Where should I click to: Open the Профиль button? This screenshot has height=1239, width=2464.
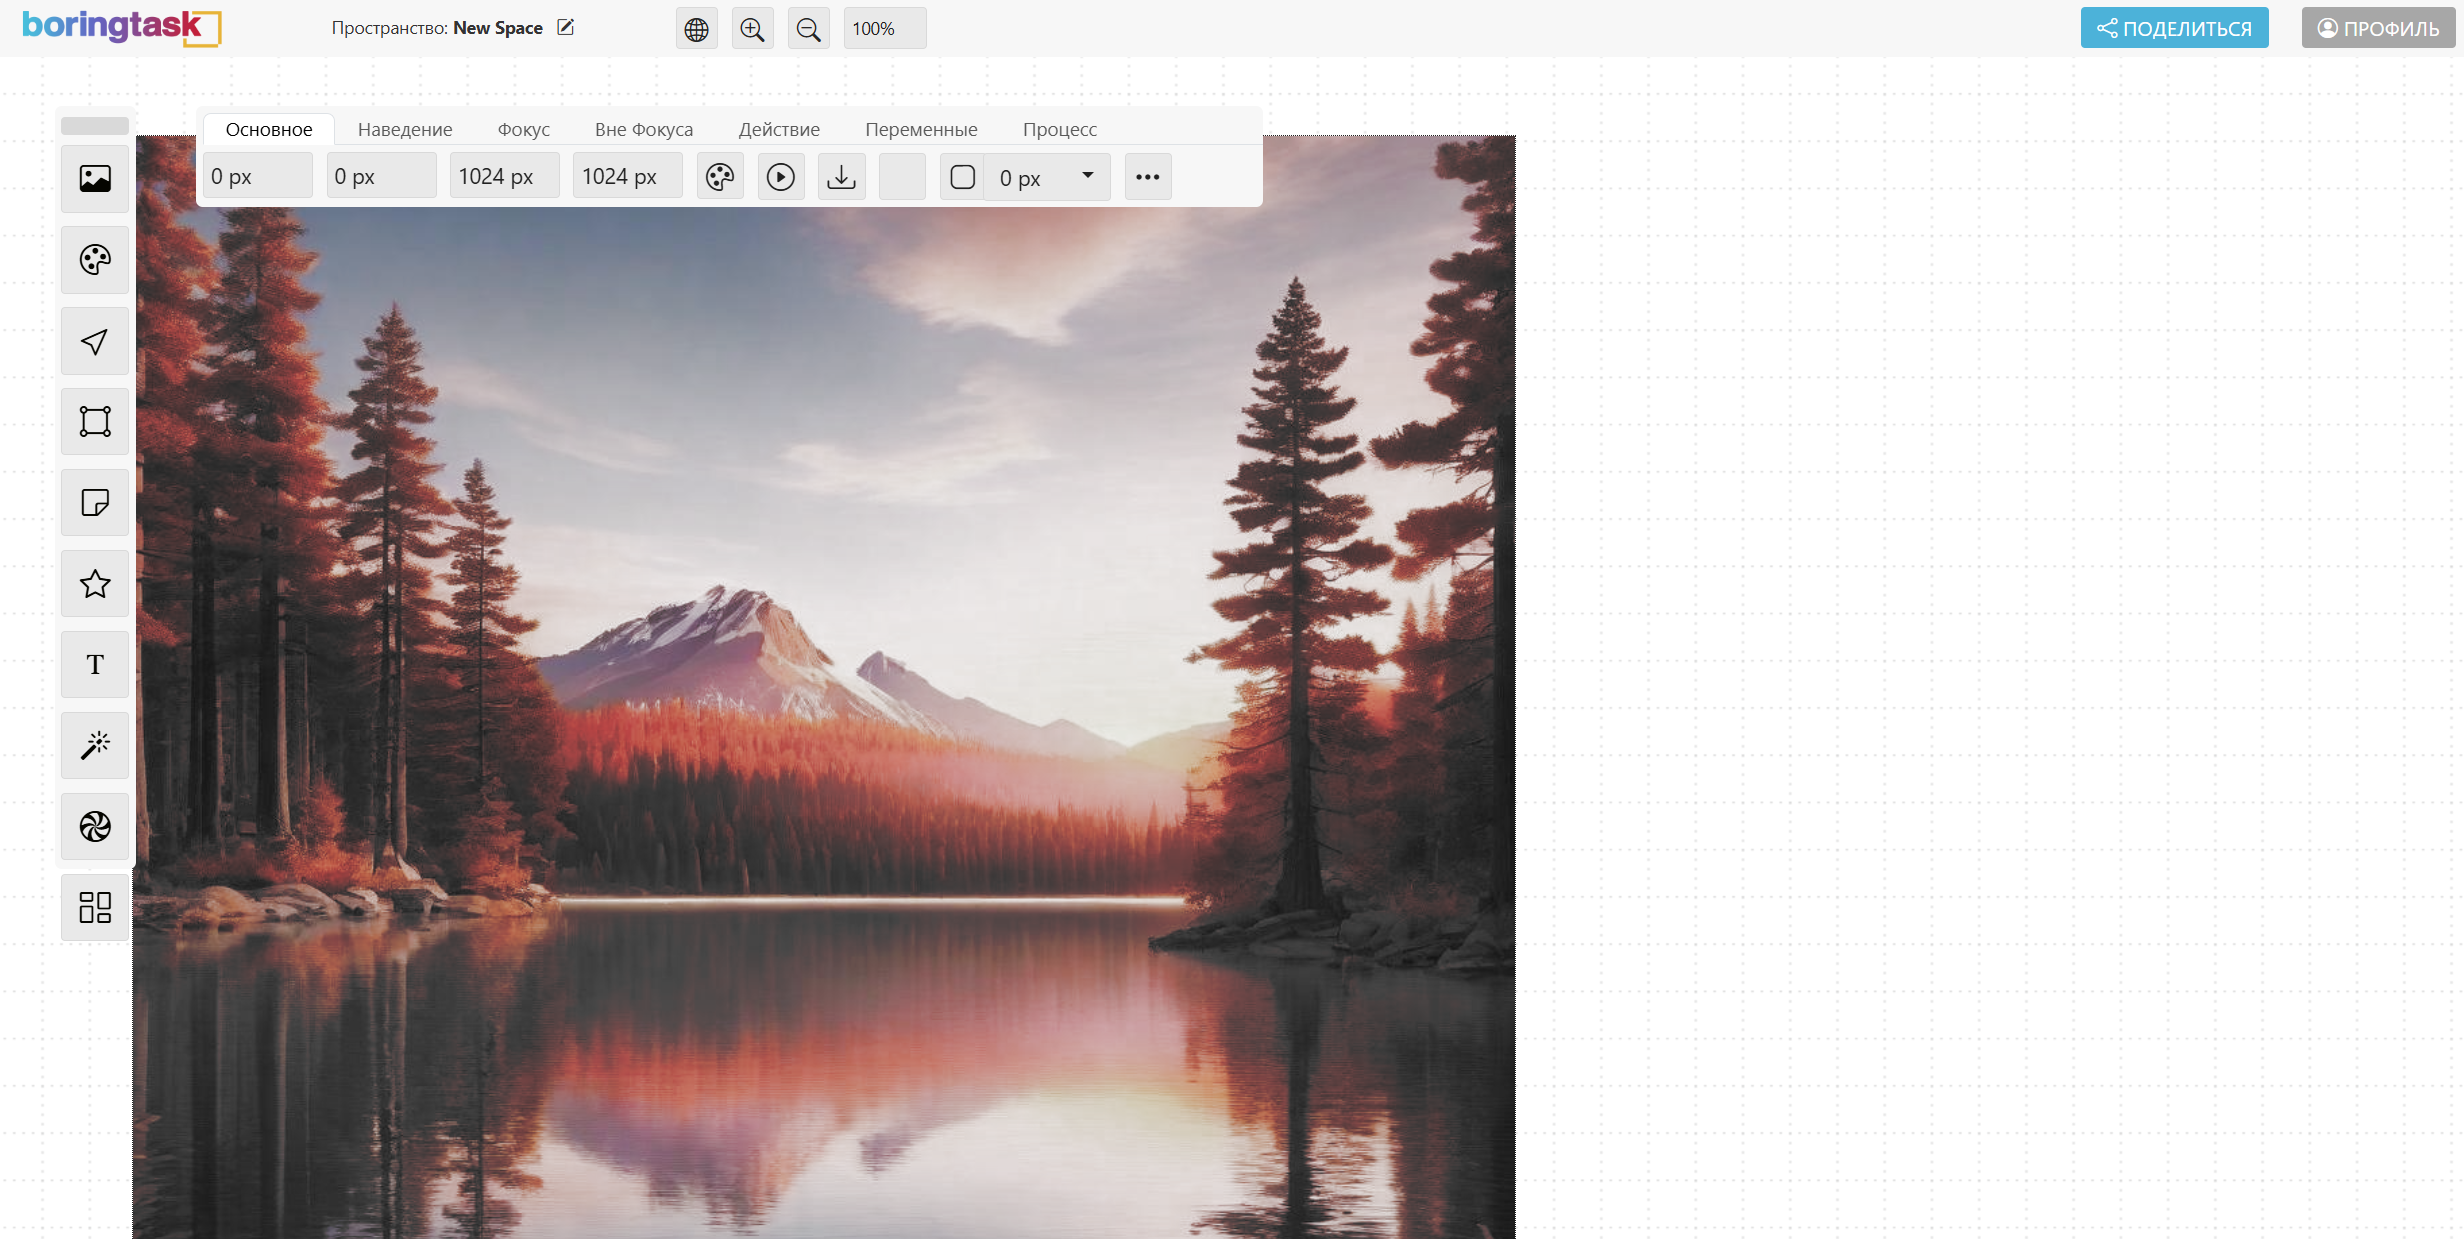pyautogui.click(x=2378, y=28)
